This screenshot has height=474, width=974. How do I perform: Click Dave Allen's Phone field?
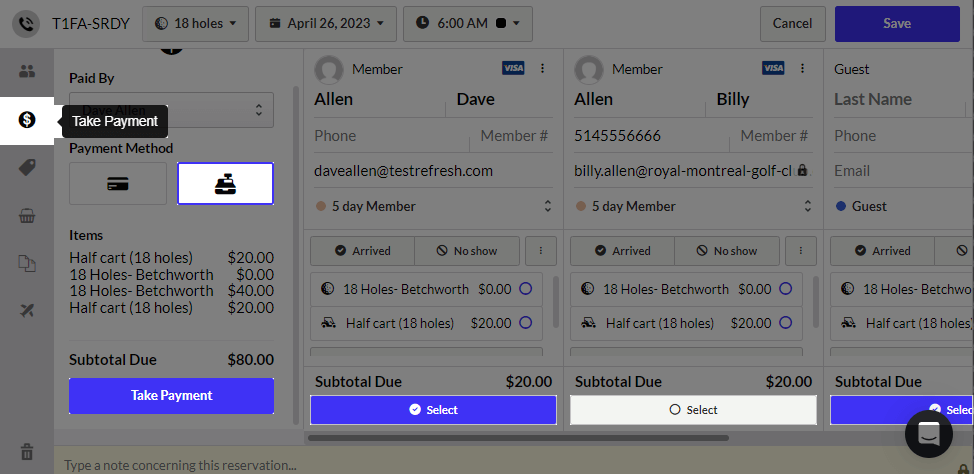click(391, 136)
